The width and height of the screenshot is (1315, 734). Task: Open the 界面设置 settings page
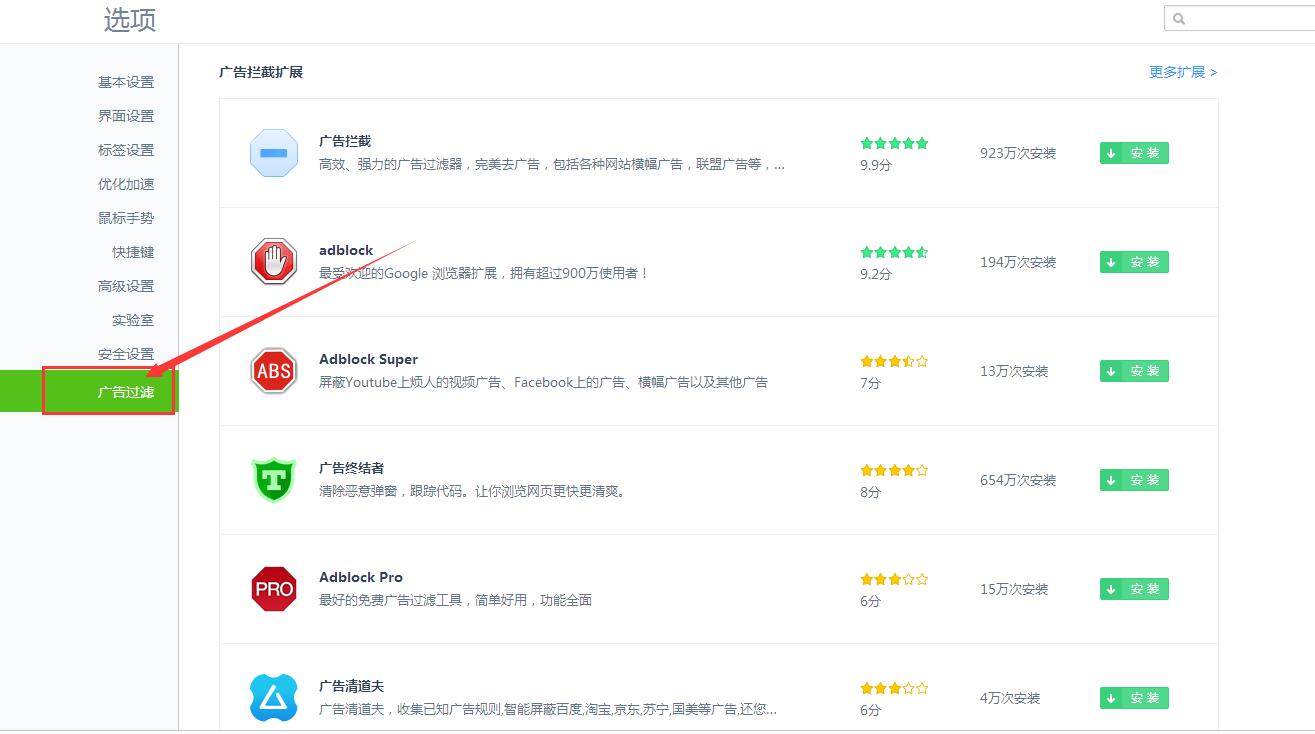click(124, 116)
